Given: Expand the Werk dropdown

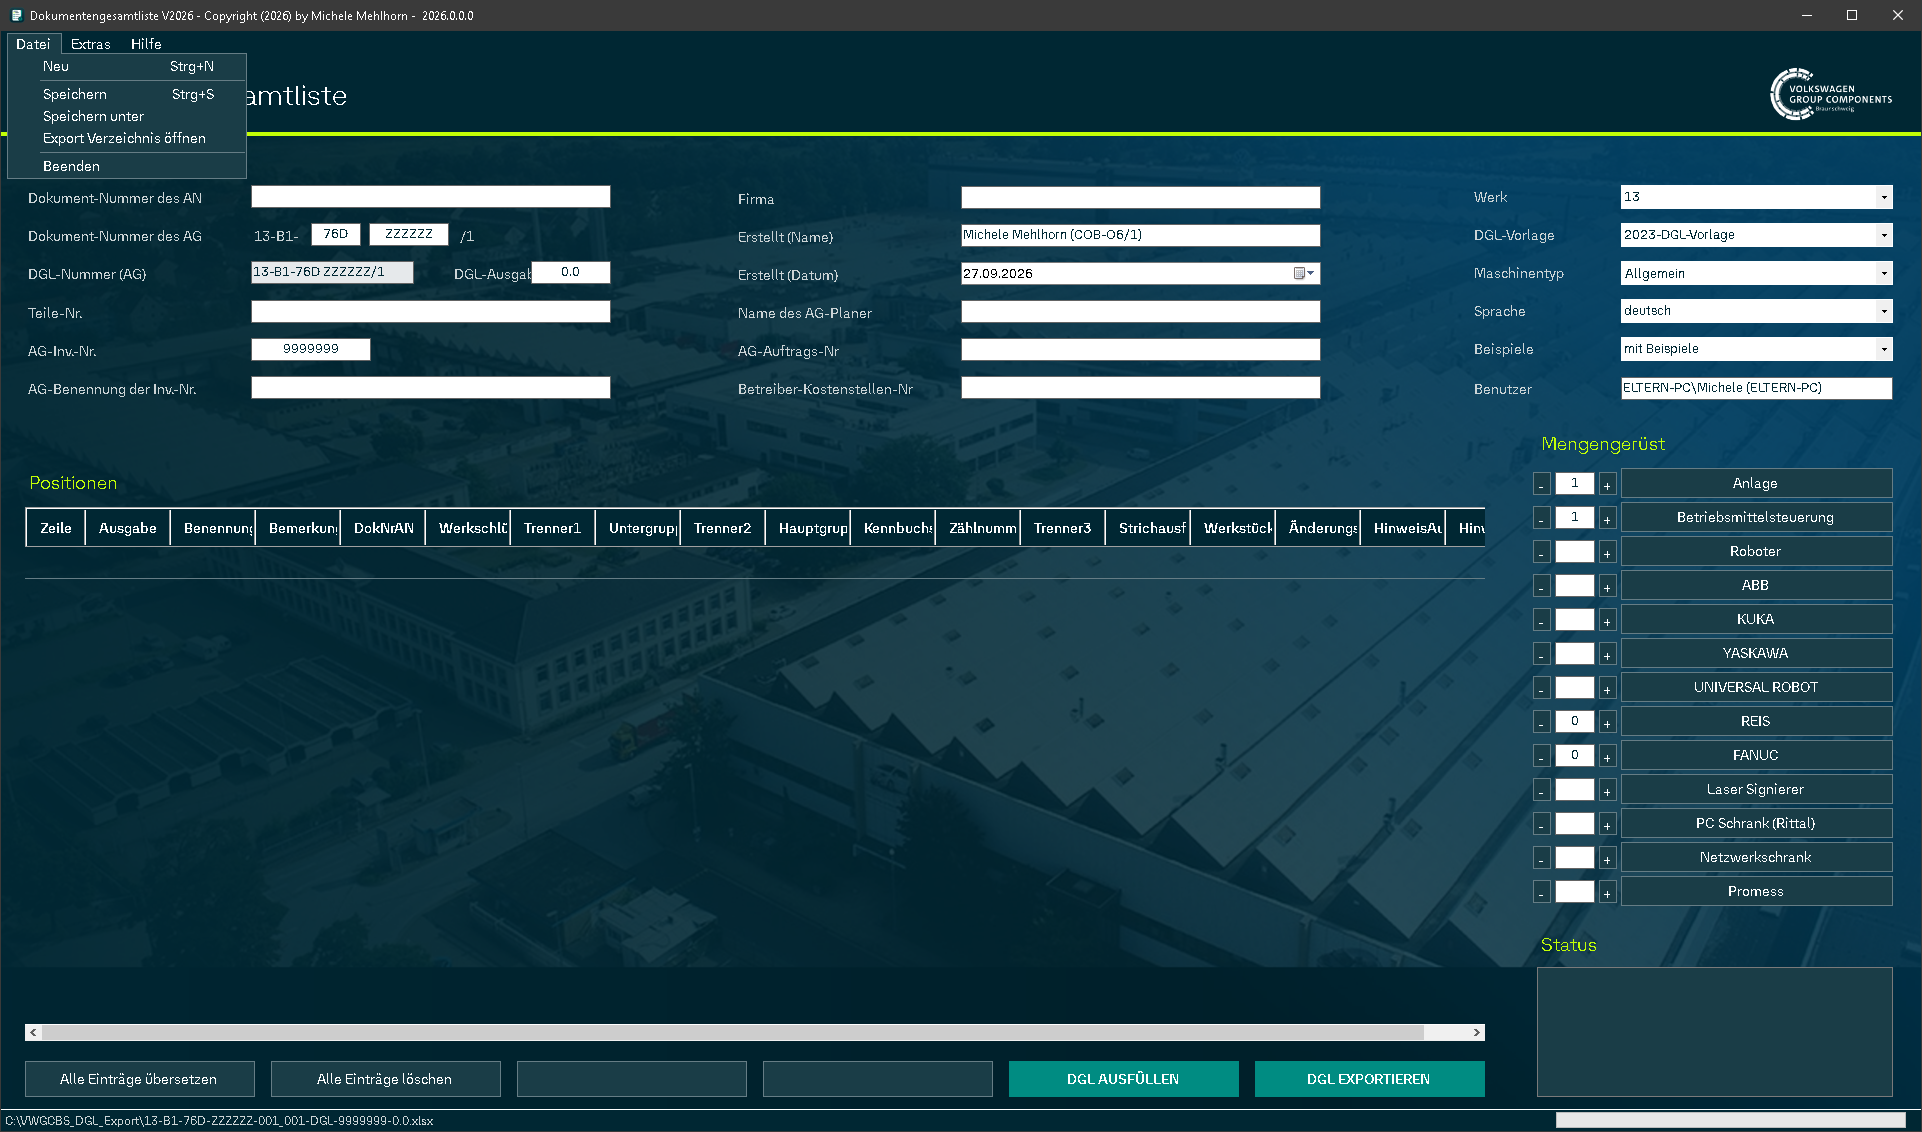Looking at the screenshot, I should (x=1884, y=197).
